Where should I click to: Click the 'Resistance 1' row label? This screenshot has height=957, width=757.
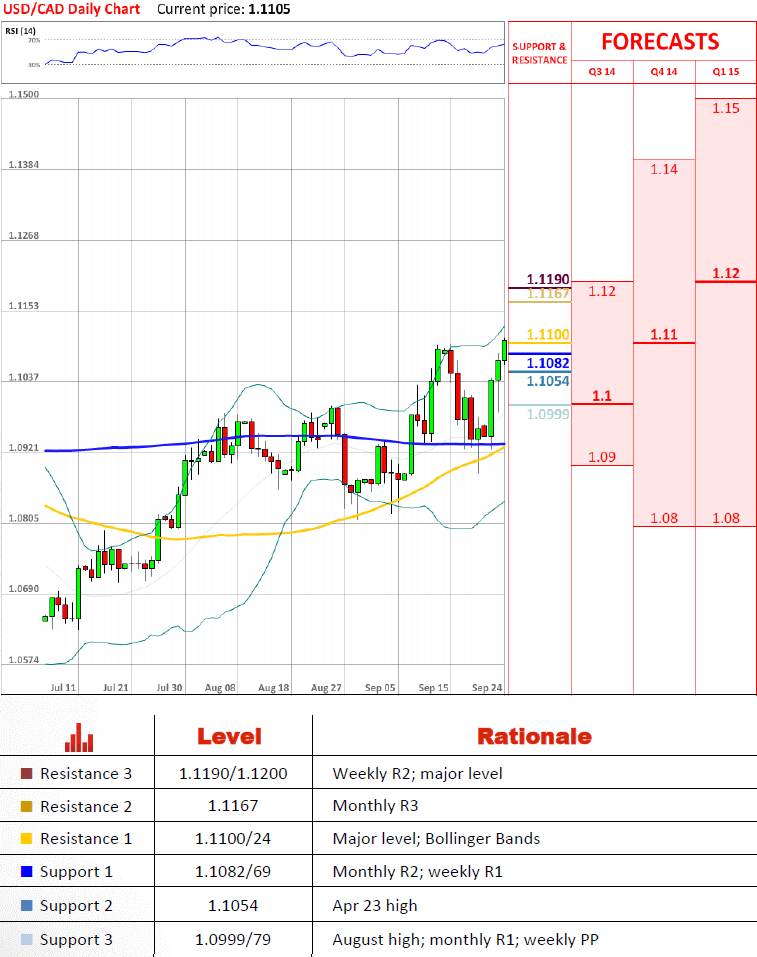[86, 839]
